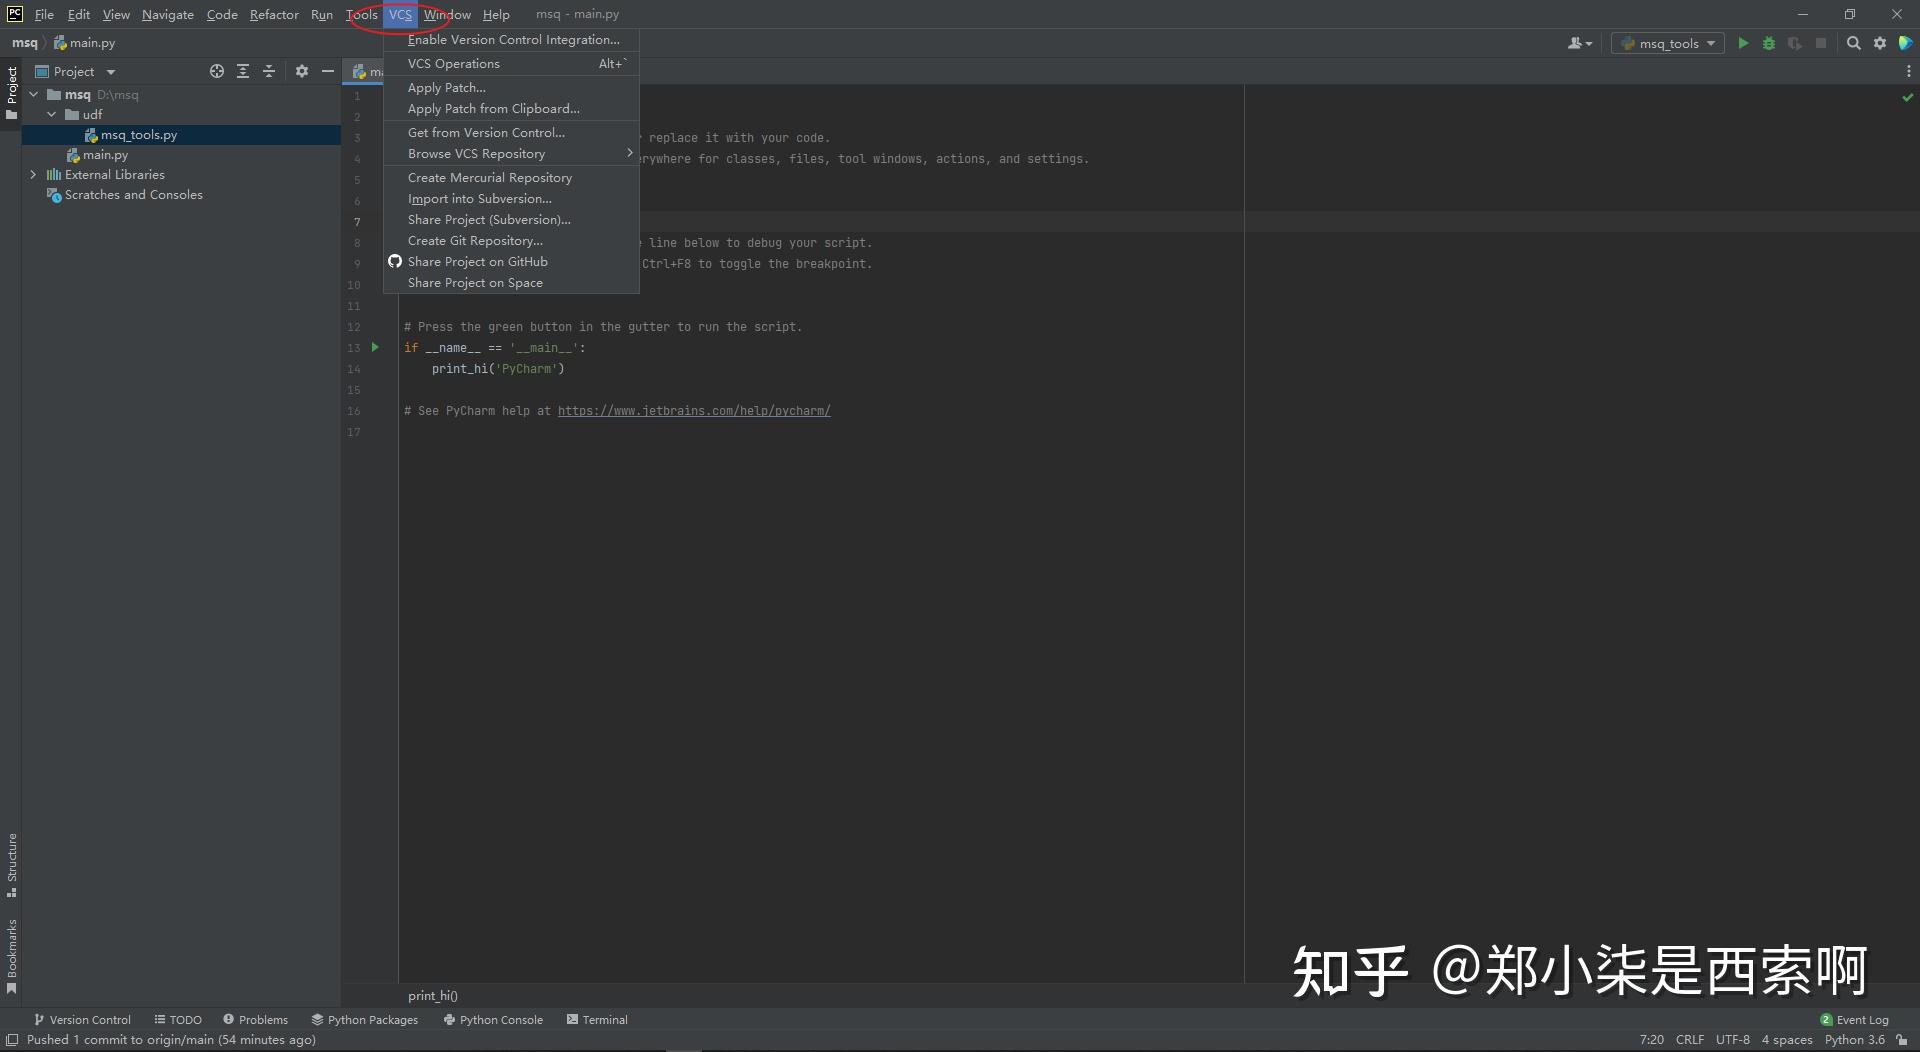Run the msq_tools configuration with green play icon
1920x1052 pixels.
point(1743,43)
